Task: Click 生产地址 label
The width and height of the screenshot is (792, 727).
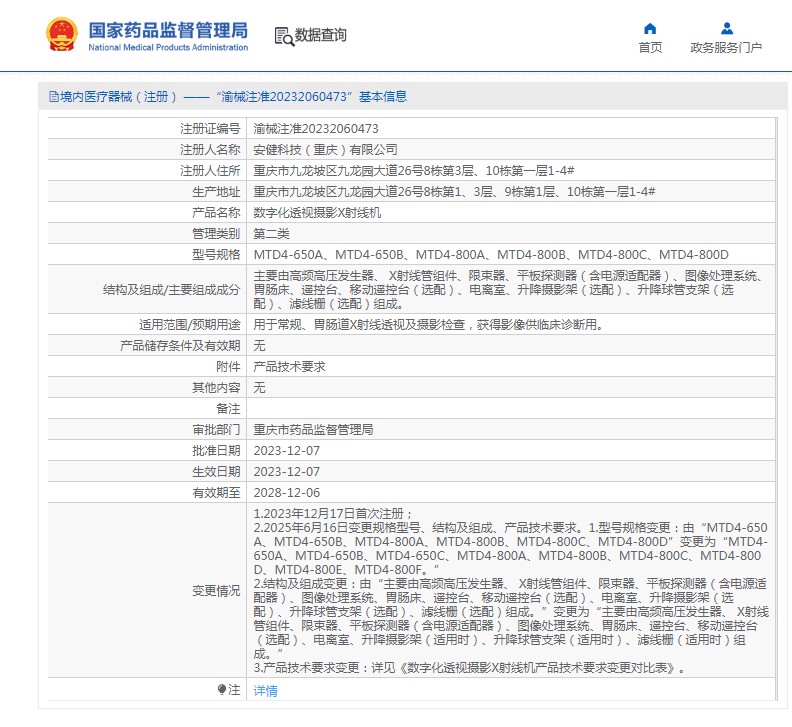Action: coord(216,192)
